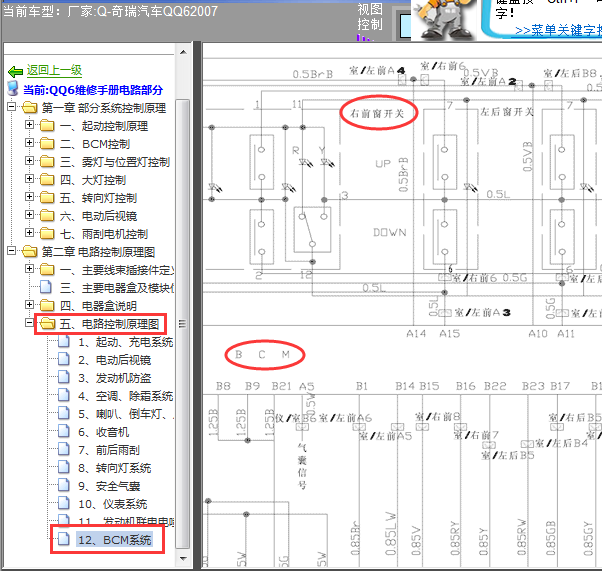Click the page icon of 2、电动后视镜

[x=64, y=359]
